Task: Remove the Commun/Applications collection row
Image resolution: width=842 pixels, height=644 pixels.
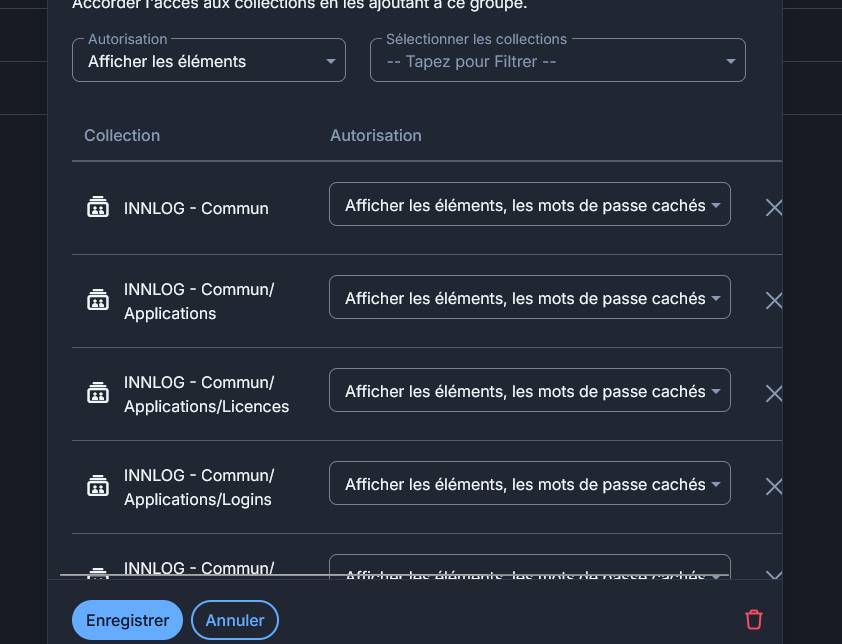Action: pyautogui.click(x=773, y=301)
